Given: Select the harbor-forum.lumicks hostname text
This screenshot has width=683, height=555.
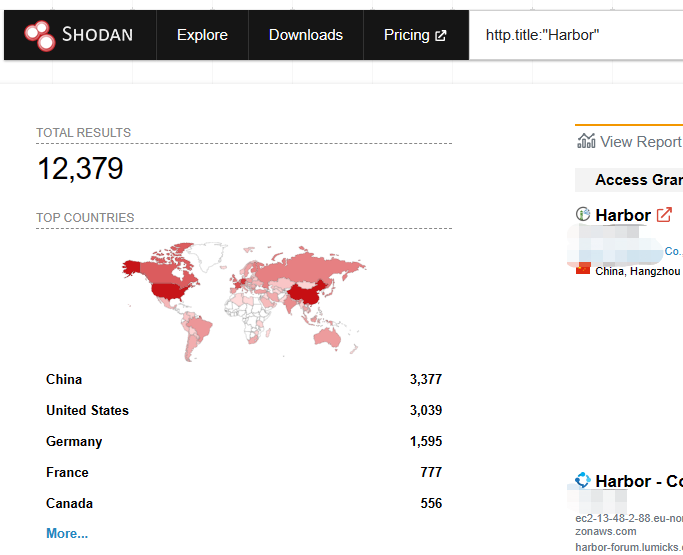Looking at the screenshot, I should [629, 547].
